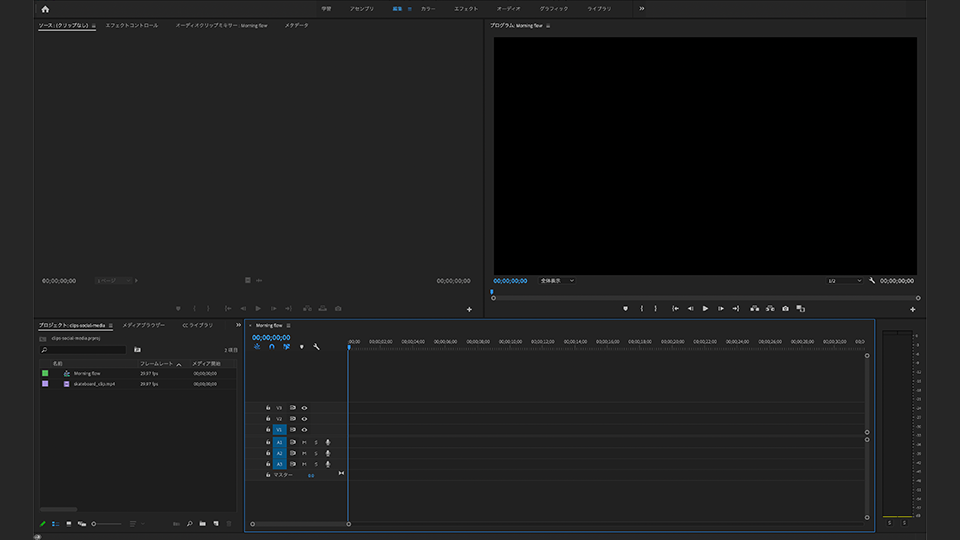
Task: Toggle the timeline Snap magnet icon
Action: (x=271, y=347)
